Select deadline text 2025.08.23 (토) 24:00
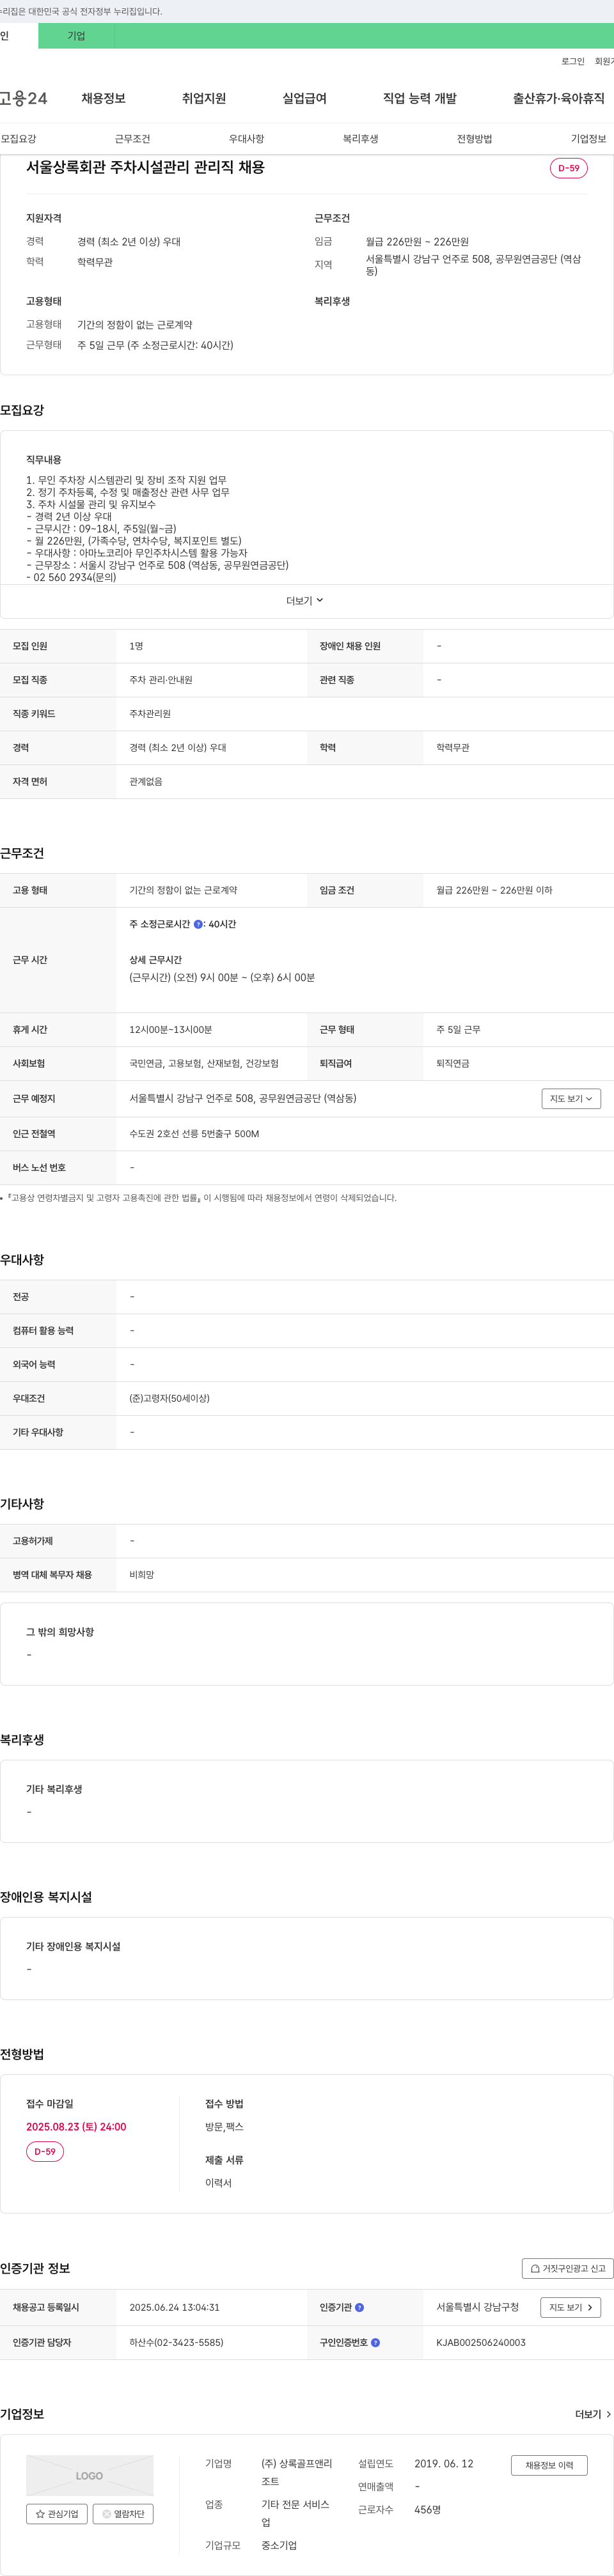This screenshot has width=614, height=2576. (76, 2126)
